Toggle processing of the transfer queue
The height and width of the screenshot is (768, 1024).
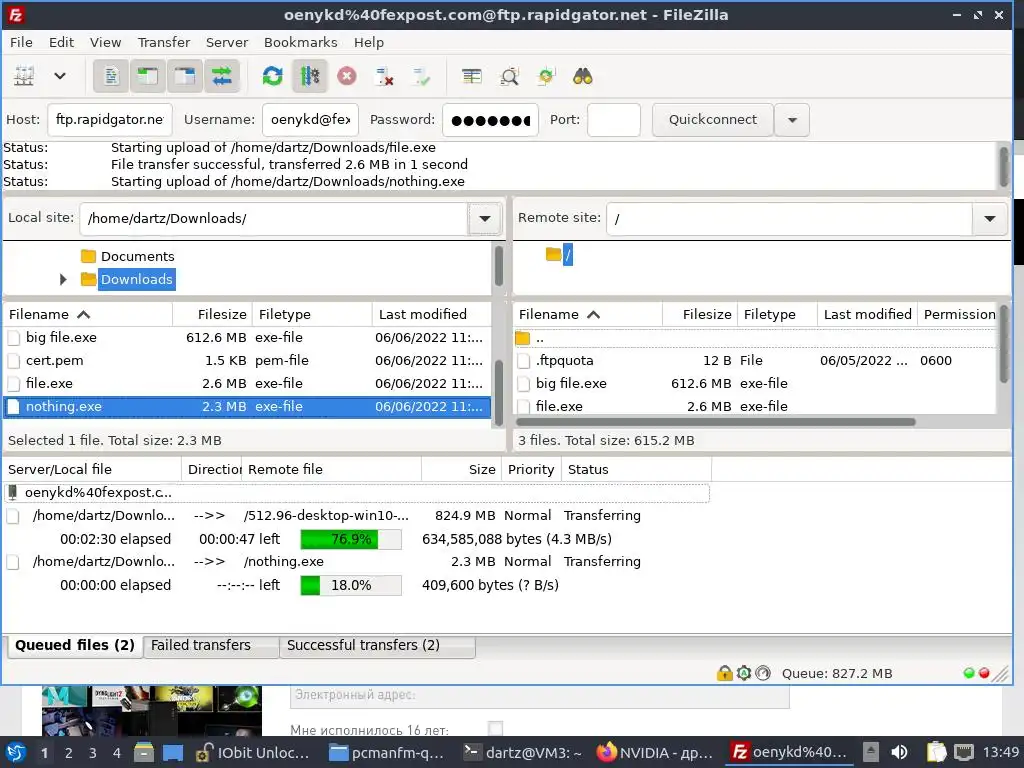tap(310, 76)
